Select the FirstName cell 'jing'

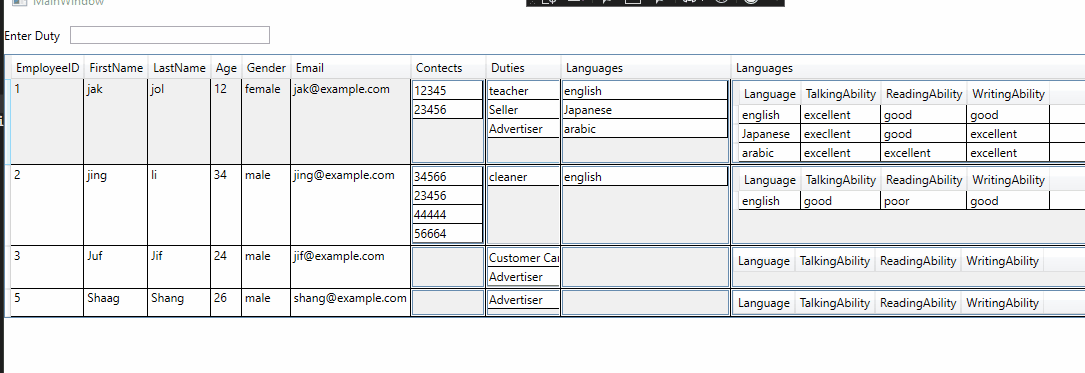(116, 205)
